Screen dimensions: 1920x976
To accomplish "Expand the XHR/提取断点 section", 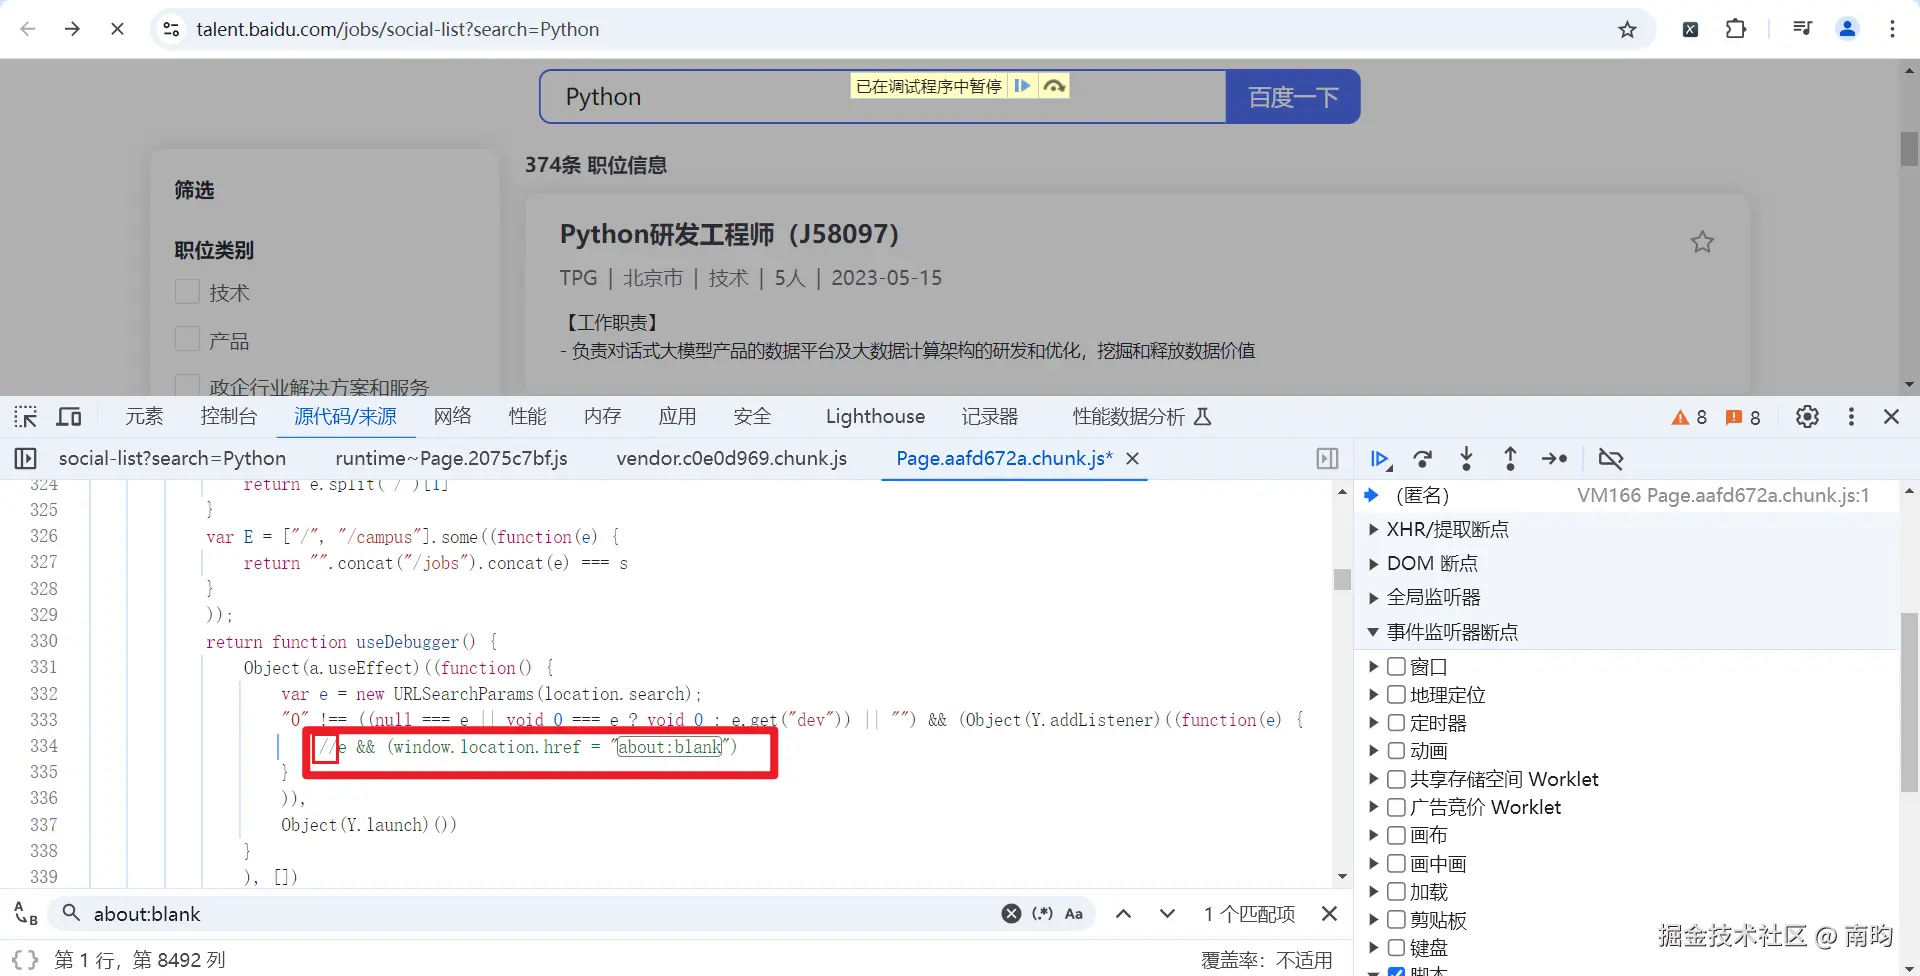I will coord(1374,529).
